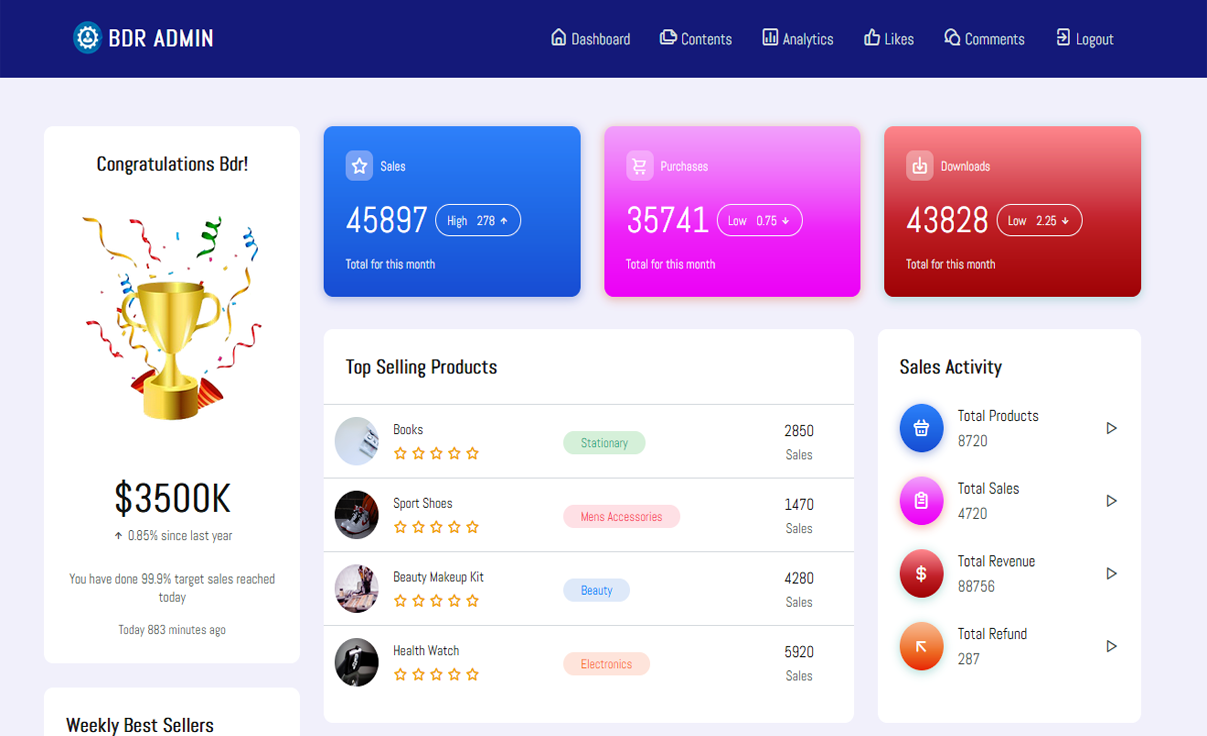Click the Electronics category tag
This screenshot has width=1207, height=736.
click(606, 664)
